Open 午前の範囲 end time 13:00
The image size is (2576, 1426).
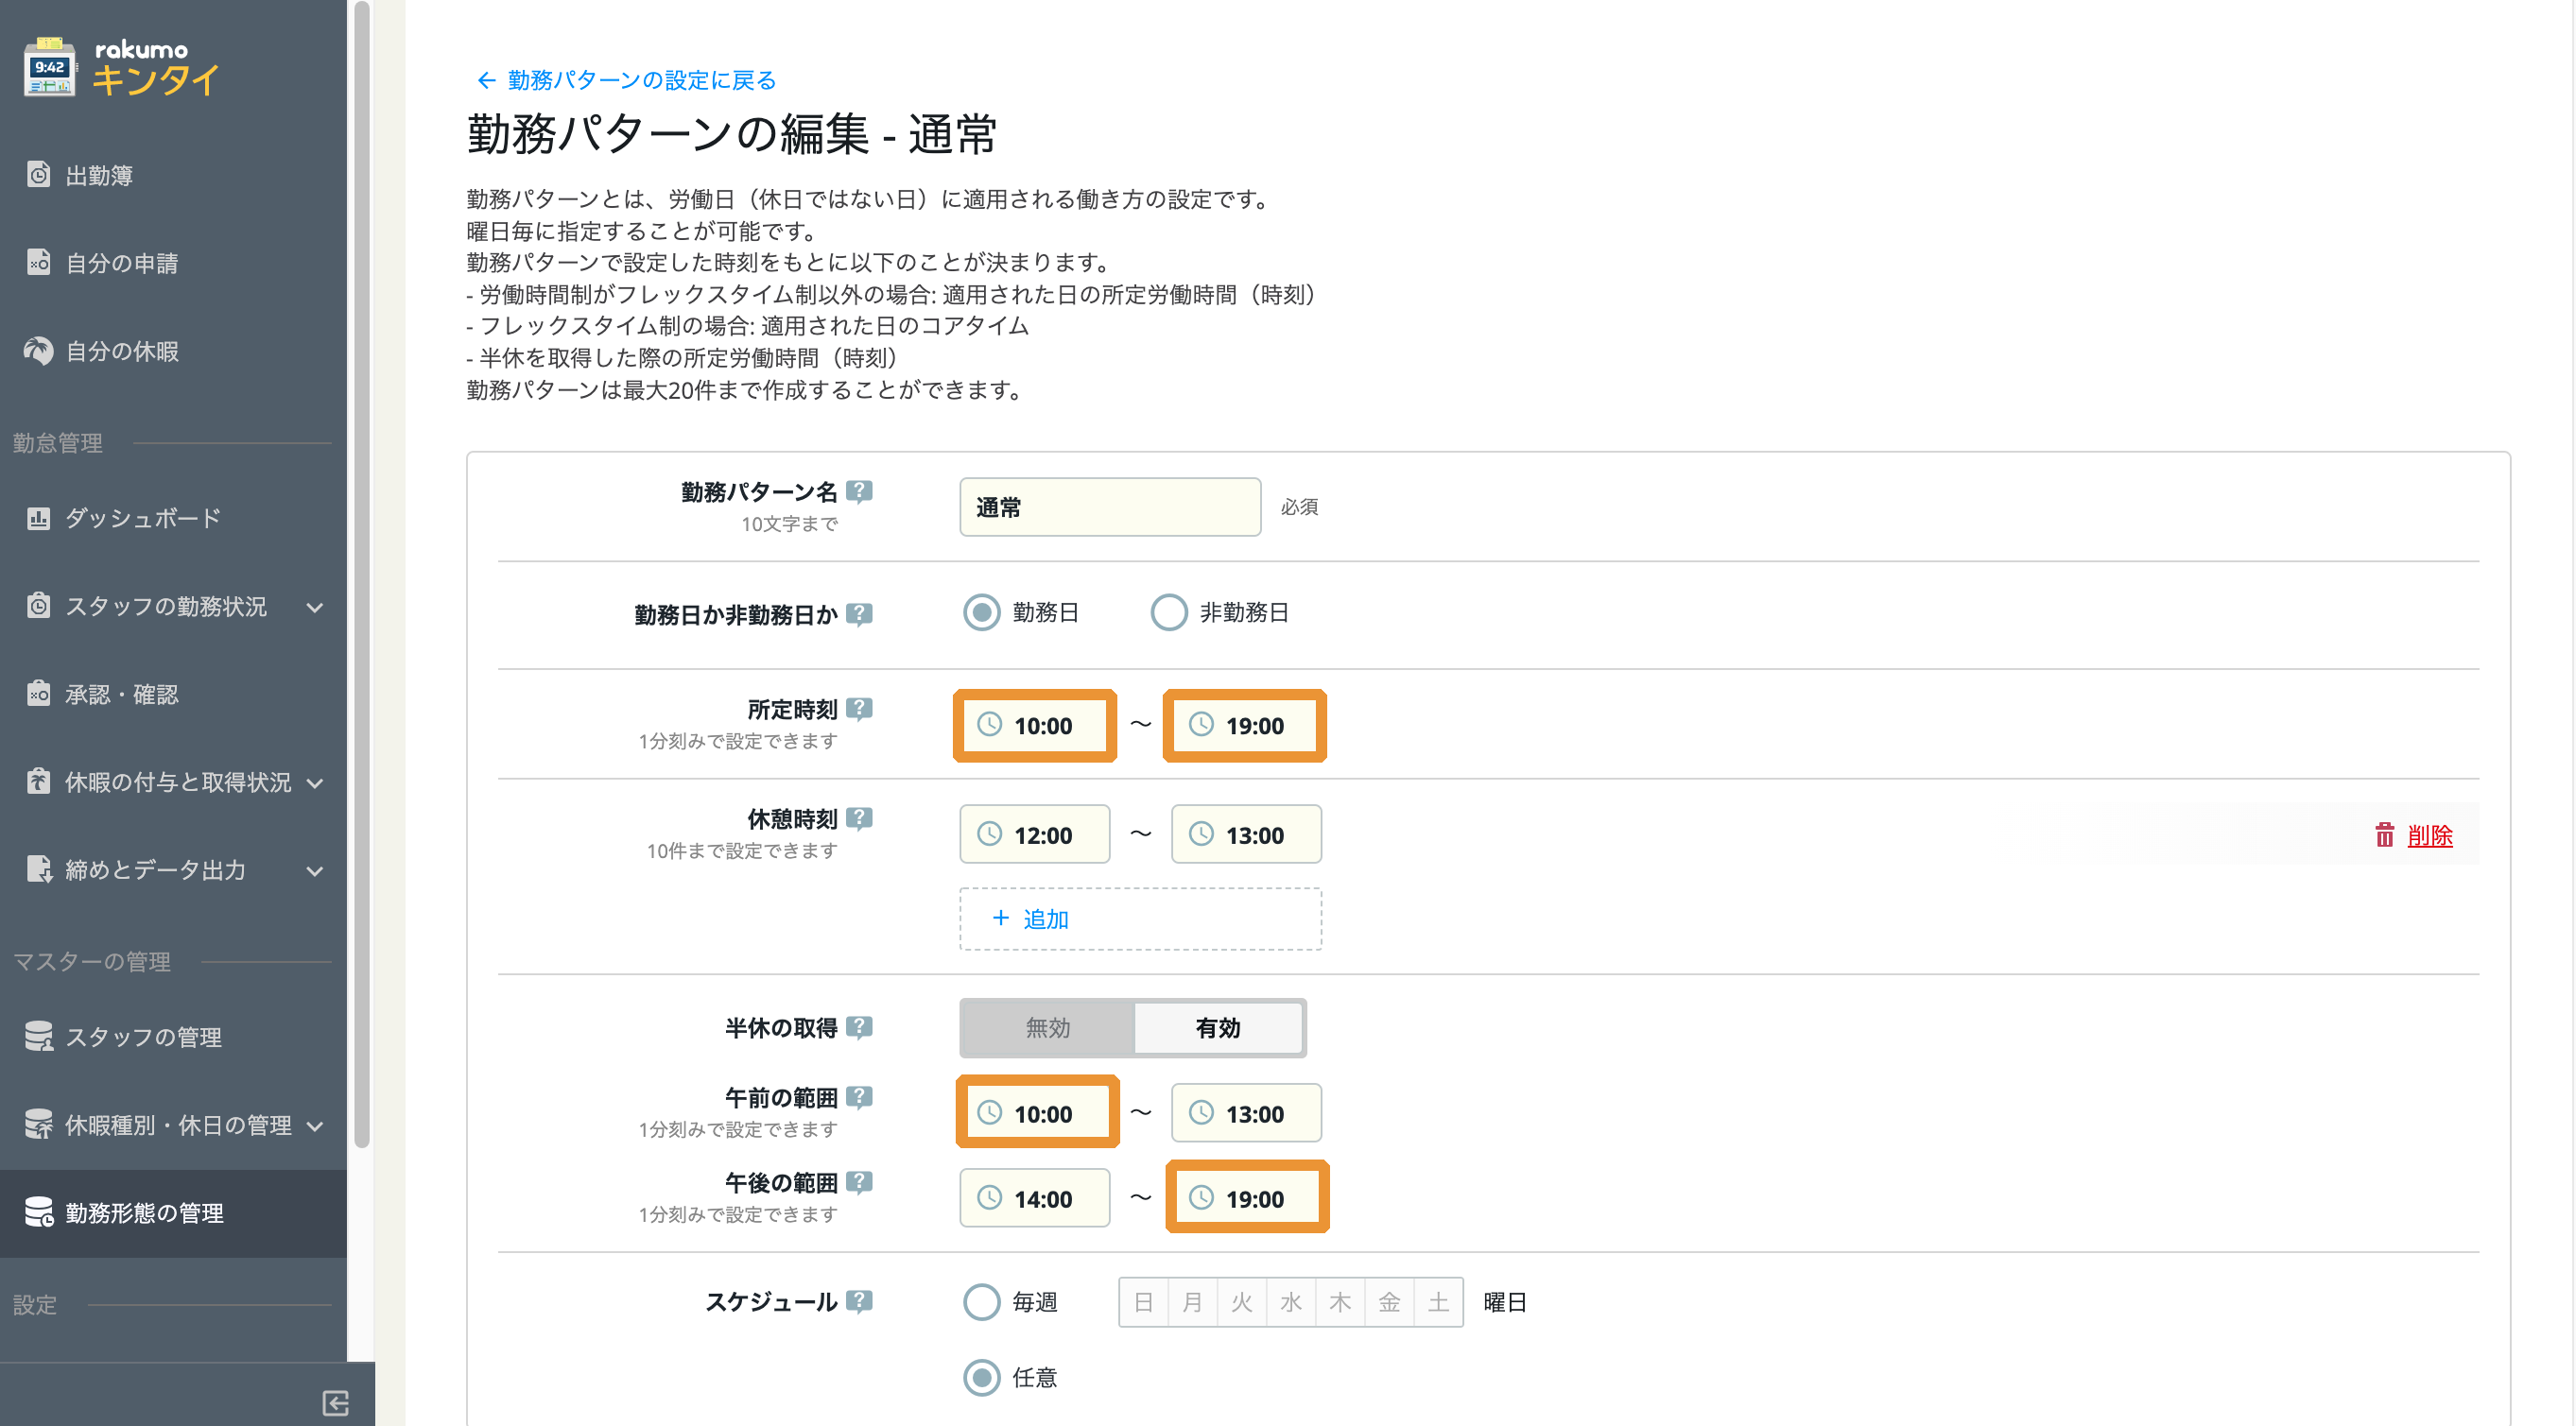pyautogui.click(x=1246, y=1113)
